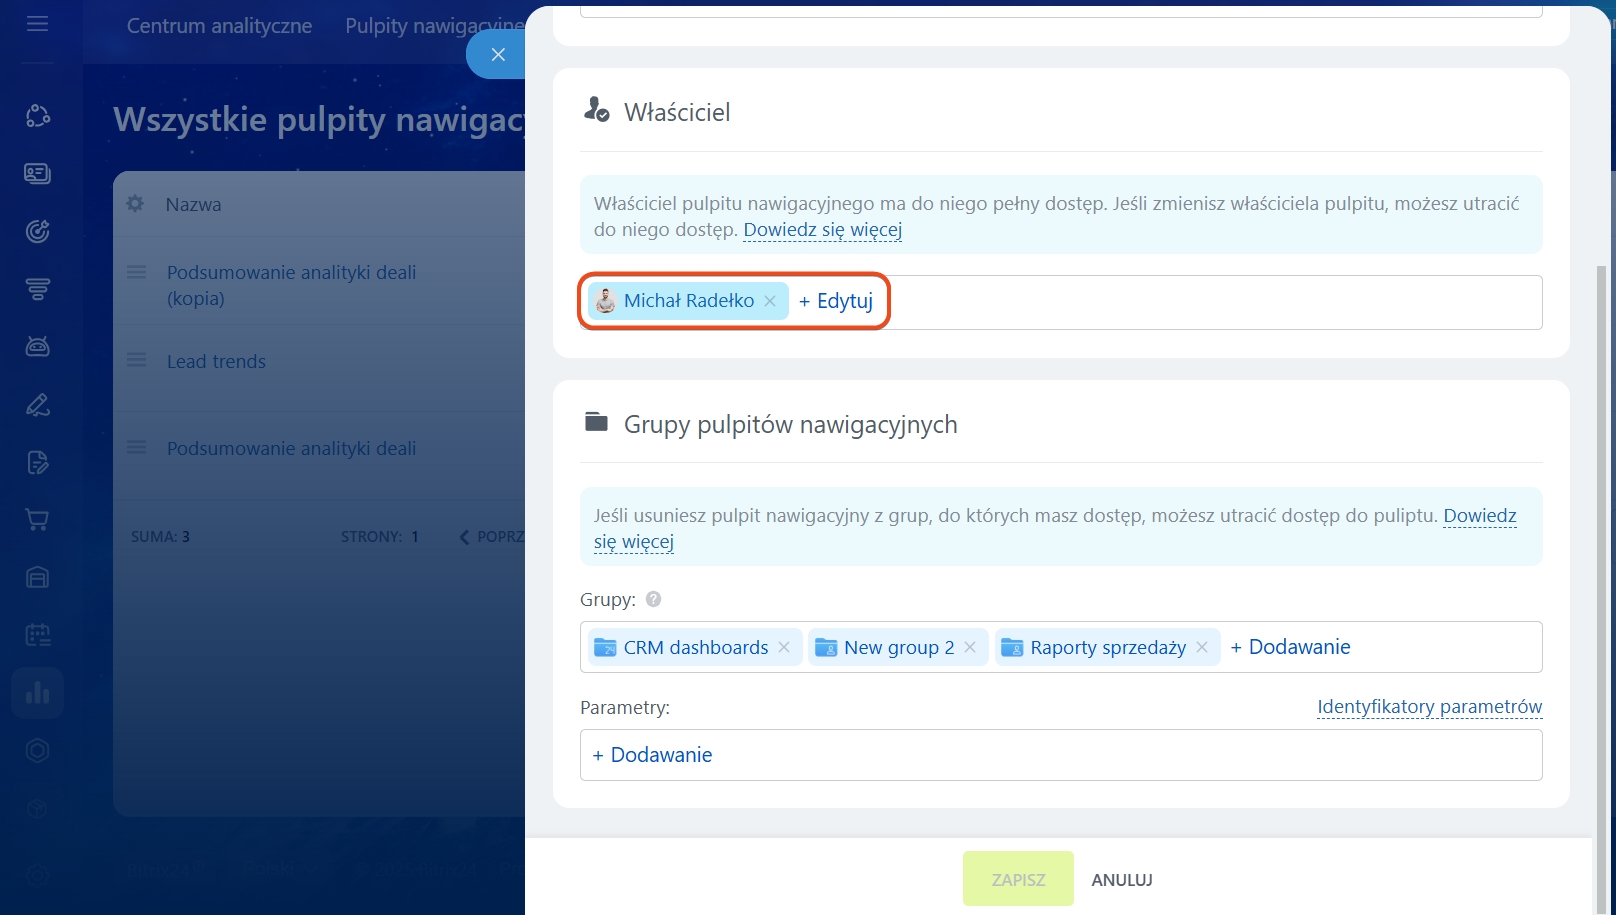Add a parameter via Dodawanie in Parametry
Image resolution: width=1616 pixels, height=915 pixels.
click(652, 755)
